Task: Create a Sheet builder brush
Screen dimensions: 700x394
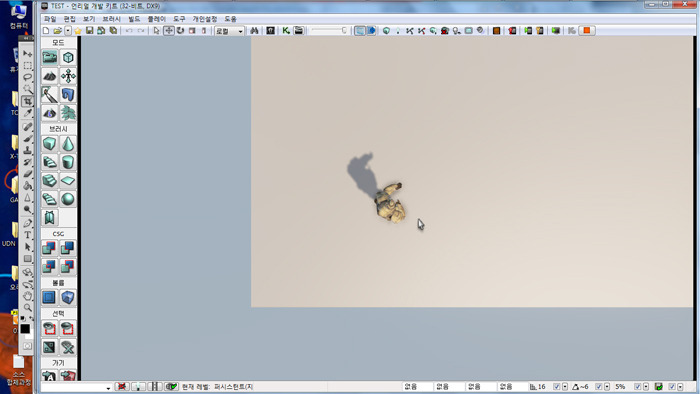Action: (x=68, y=180)
